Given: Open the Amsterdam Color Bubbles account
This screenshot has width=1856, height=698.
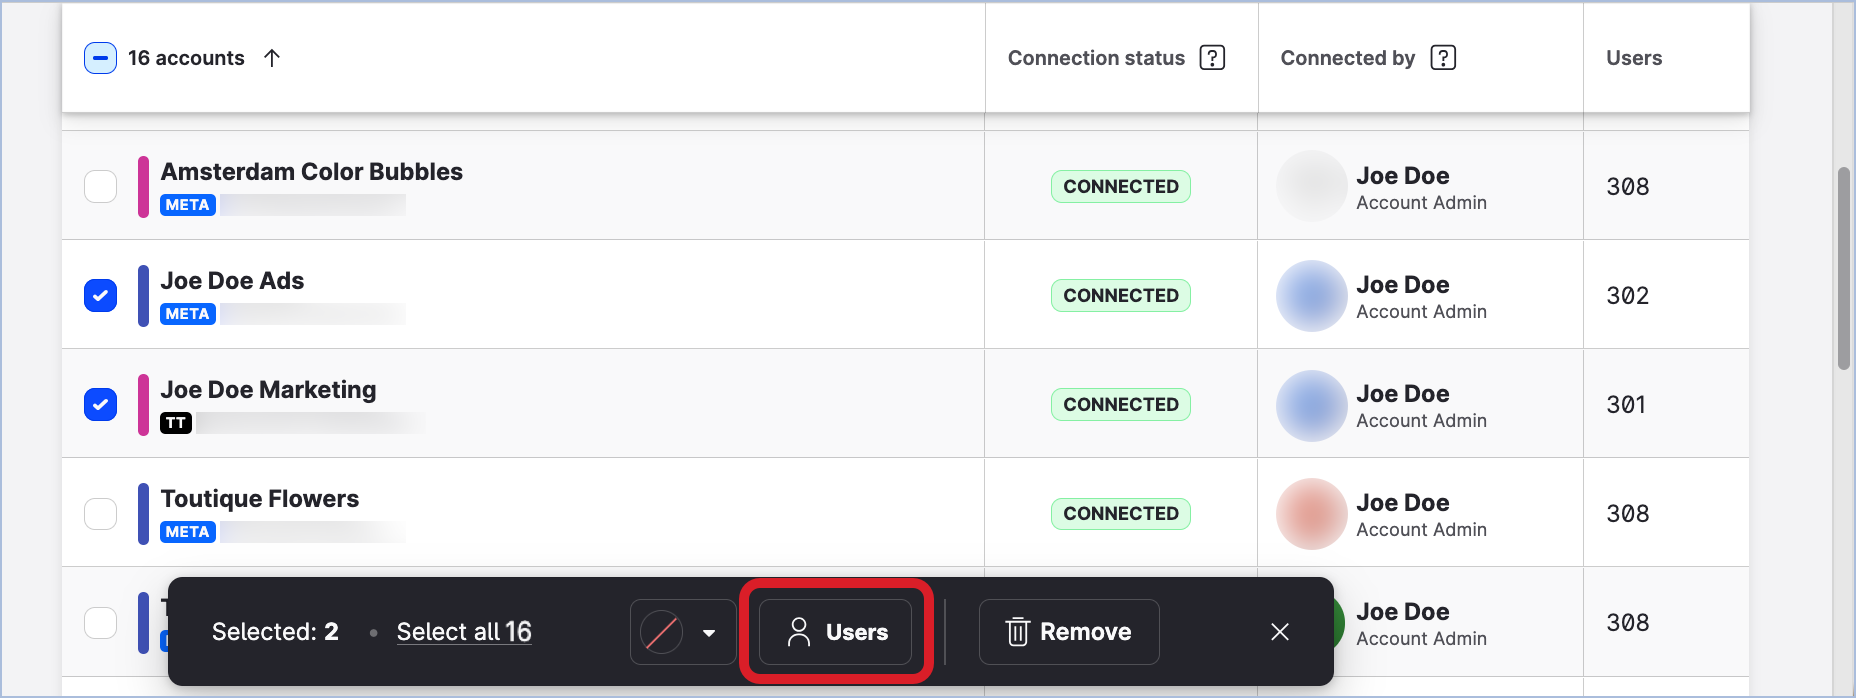Looking at the screenshot, I should [x=313, y=171].
